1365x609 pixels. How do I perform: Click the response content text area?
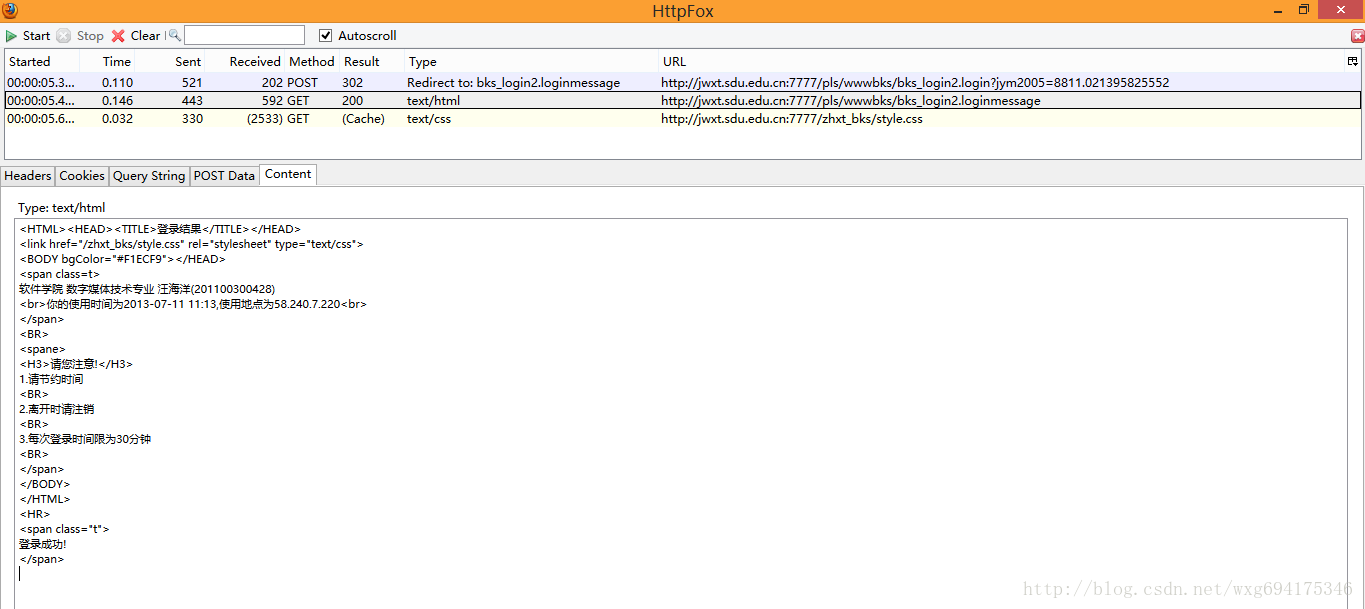pos(681,414)
